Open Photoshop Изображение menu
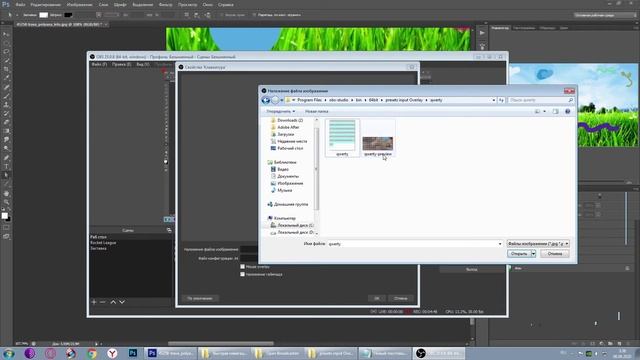 pos(80,4)
